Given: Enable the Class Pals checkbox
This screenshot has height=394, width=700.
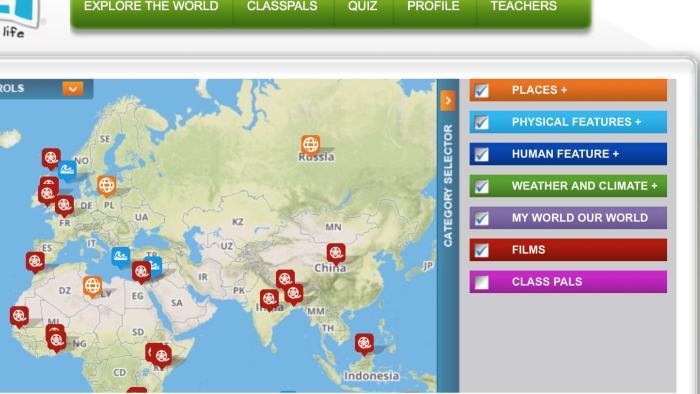Looking at the screenshot, I should [x=481, y=282].
